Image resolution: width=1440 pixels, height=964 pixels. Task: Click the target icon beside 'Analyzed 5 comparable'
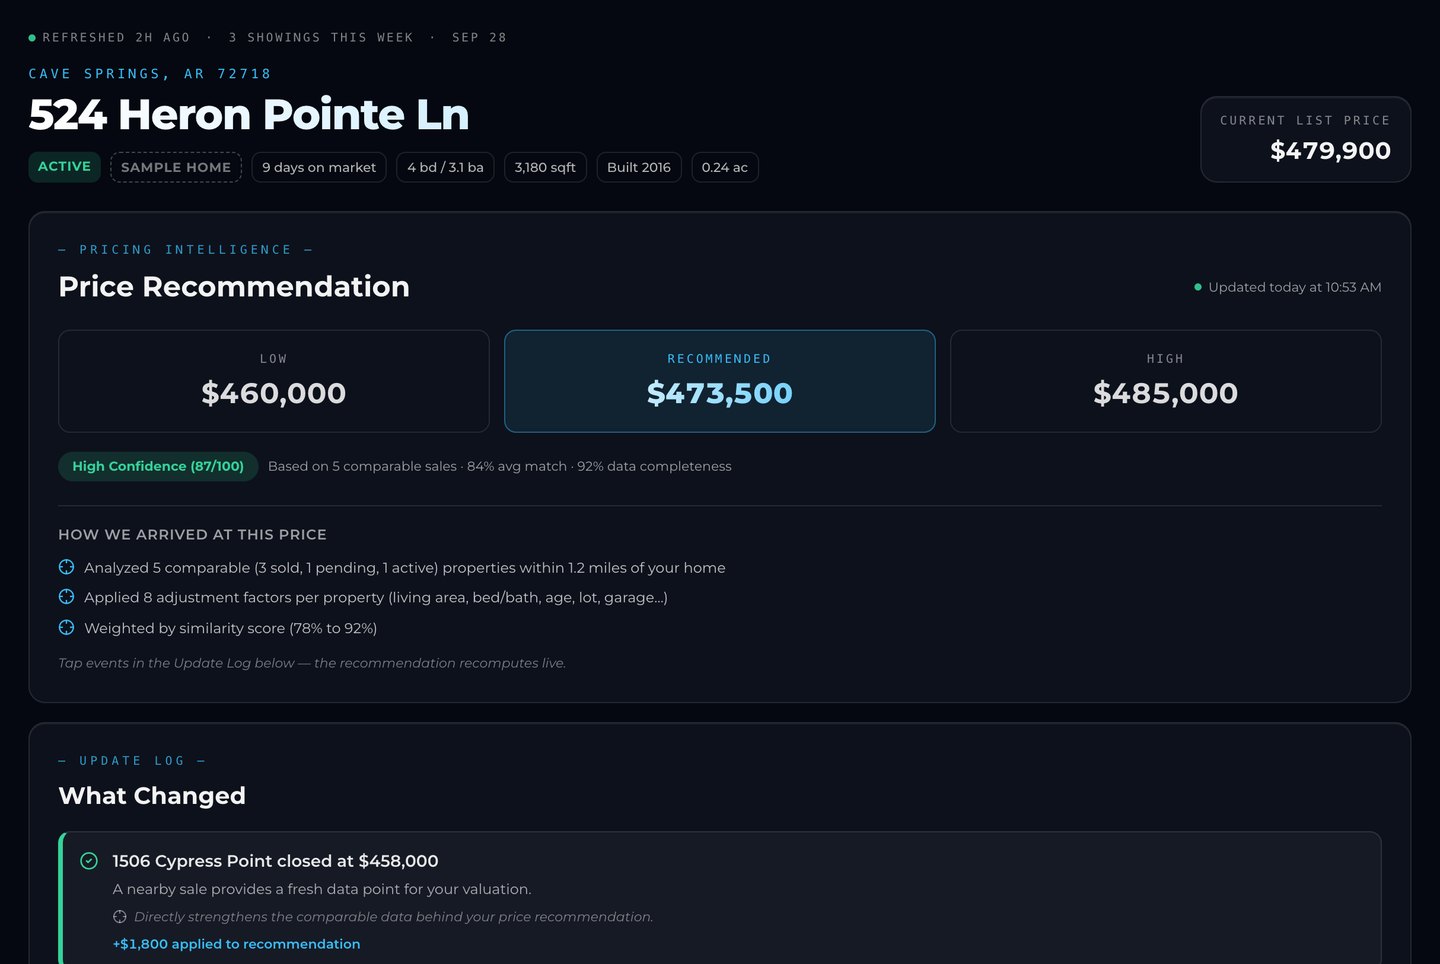point(67,567)
